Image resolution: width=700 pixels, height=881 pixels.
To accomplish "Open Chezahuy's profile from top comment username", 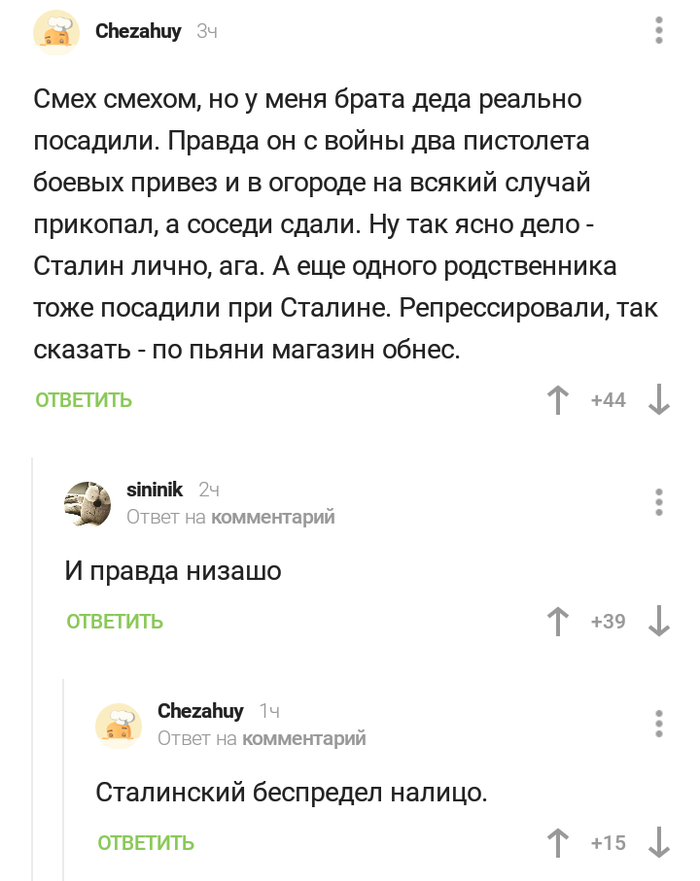I will (138, 31).
